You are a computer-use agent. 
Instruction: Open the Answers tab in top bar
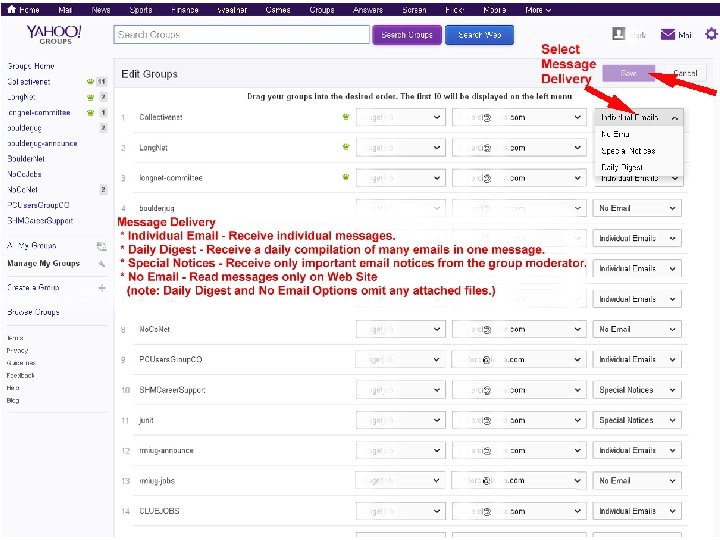coord(368,10)
